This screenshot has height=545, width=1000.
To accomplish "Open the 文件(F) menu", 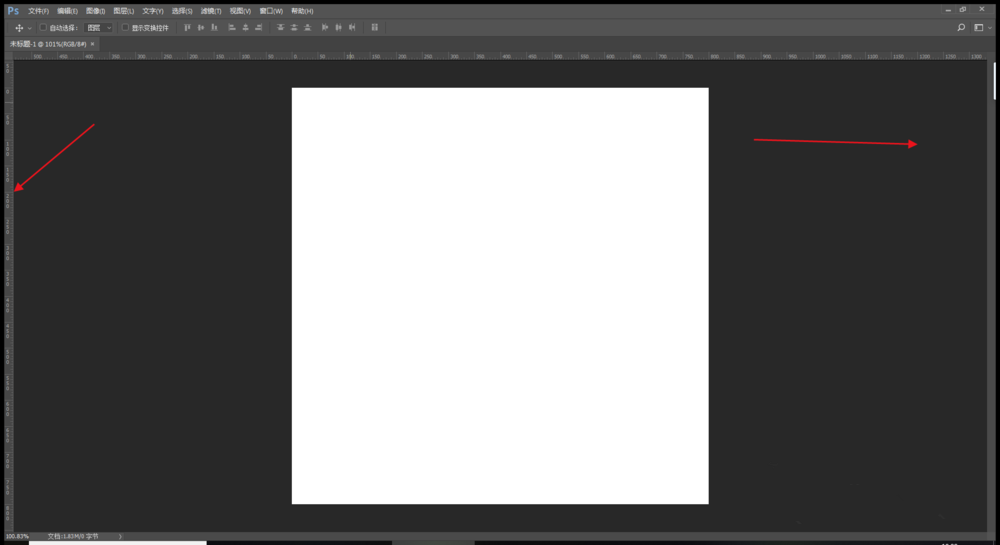I will [x=38, y=11].
